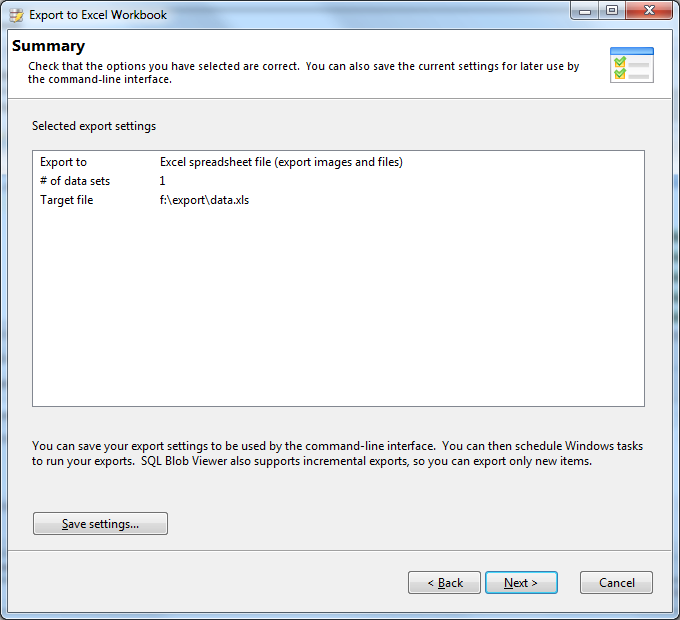
Task: Cancel the export wizard
Action: [616, 583]
